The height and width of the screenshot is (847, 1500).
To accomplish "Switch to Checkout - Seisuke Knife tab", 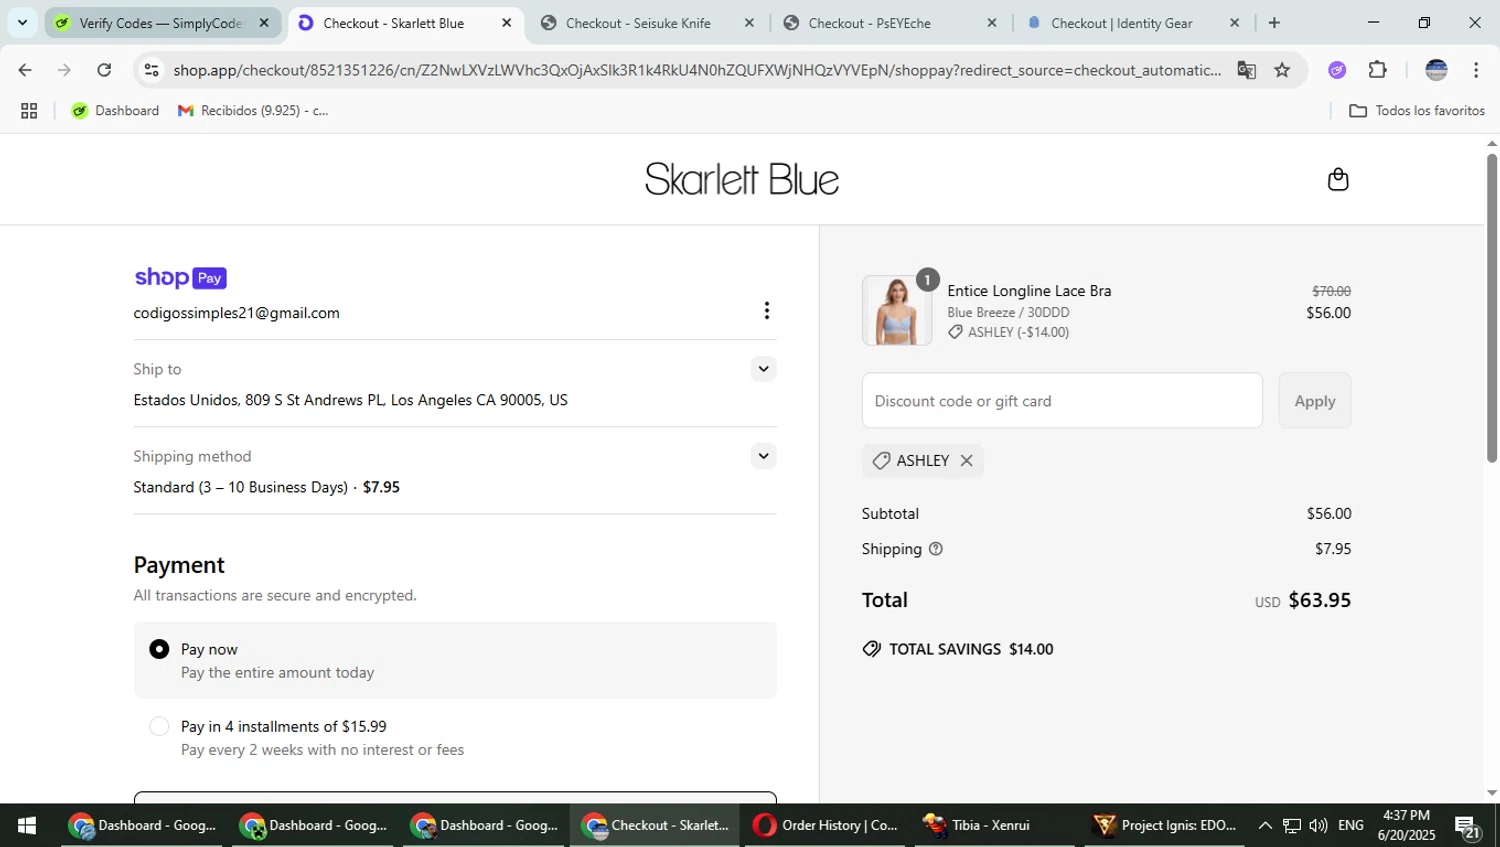I will [648, 23].
